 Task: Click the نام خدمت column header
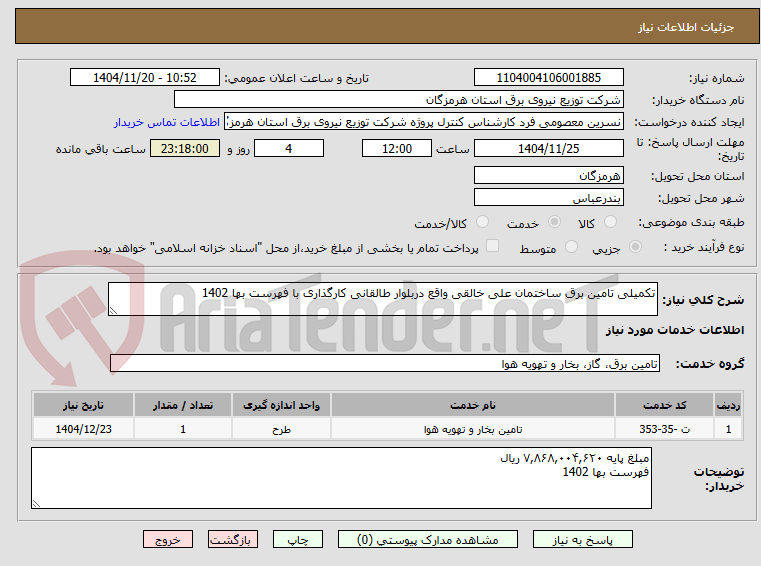tap(473, 405)
